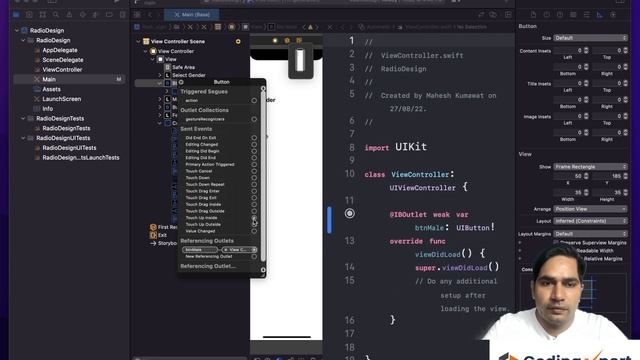640x360 pixels.
Task: Open the Show dropdown set to Frame Rectangle
Action: pyautogui.click(x=590, y=167)
